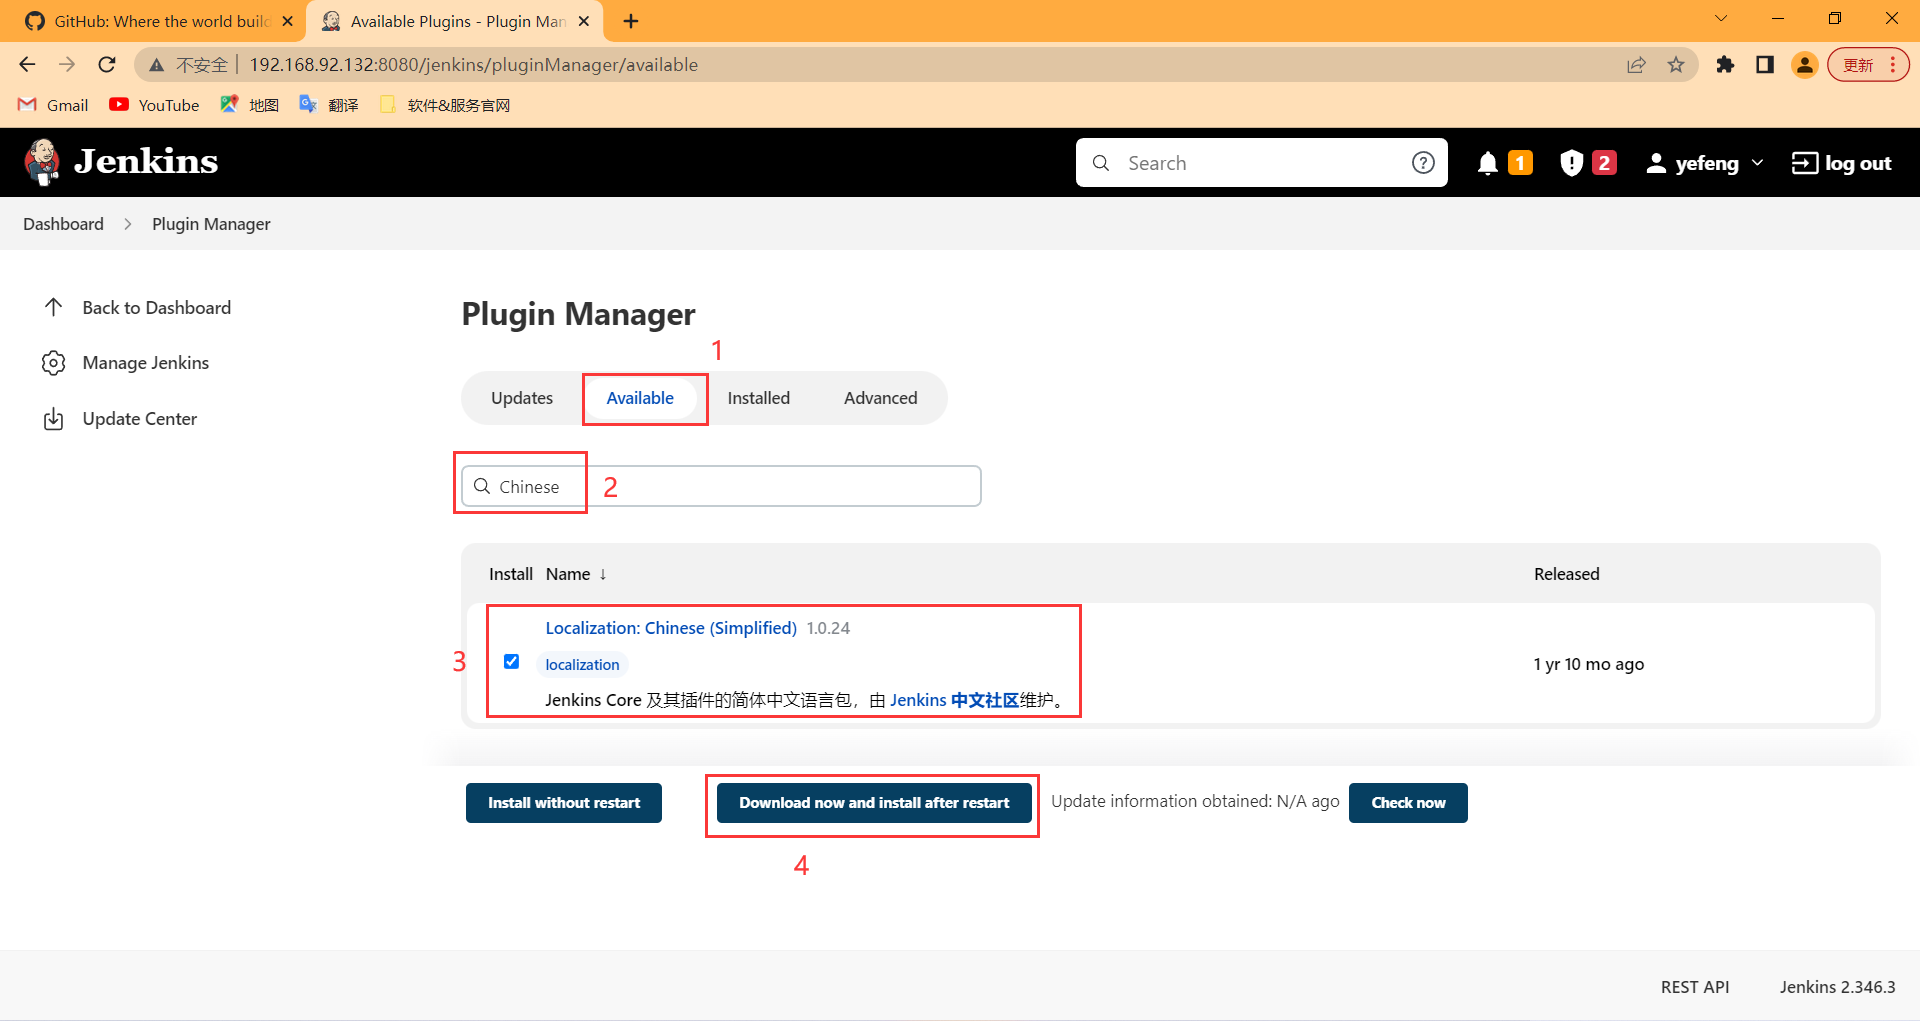Click the Check now button
The width and height of the screenshot is (1920, 1021).
click(x=1408, y=803)
